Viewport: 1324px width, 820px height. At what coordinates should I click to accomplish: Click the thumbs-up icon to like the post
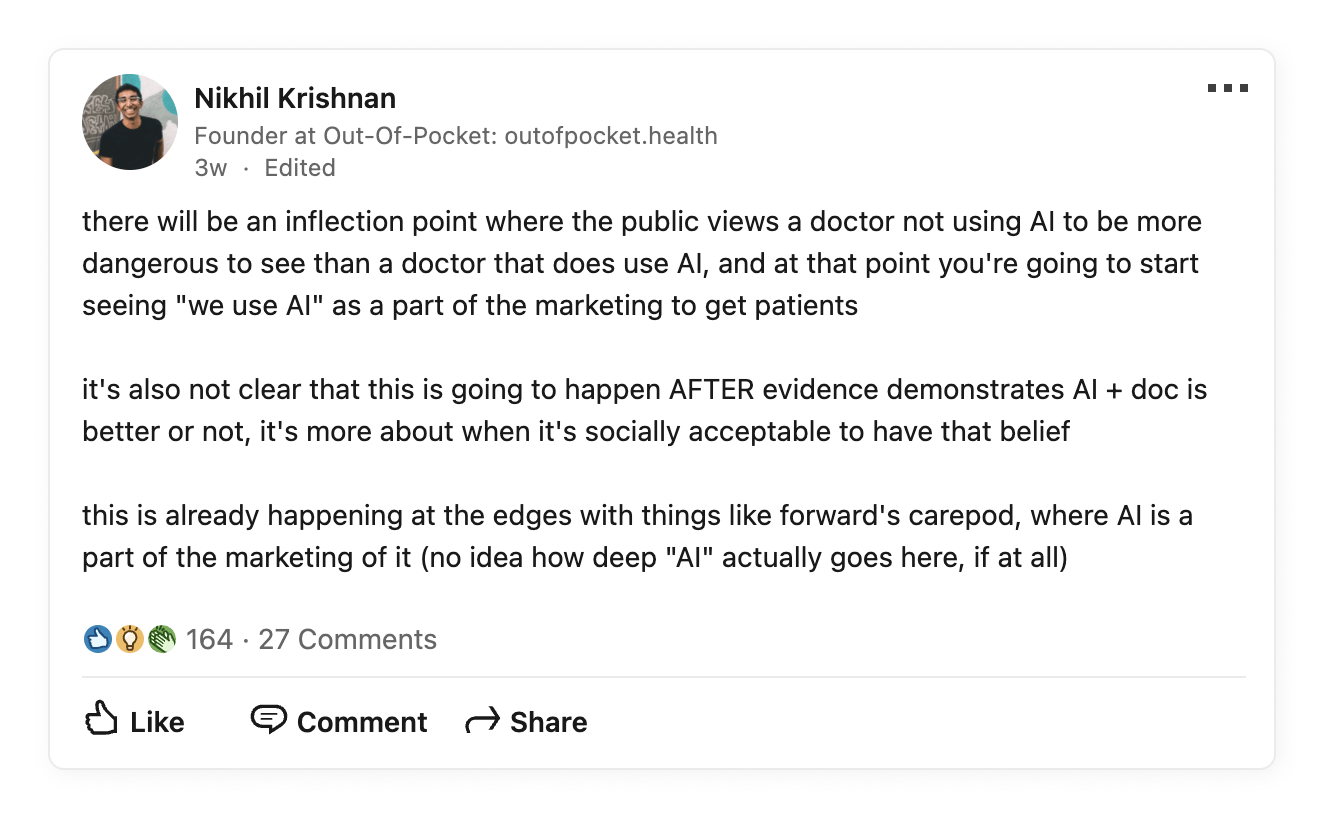[102, 720]
